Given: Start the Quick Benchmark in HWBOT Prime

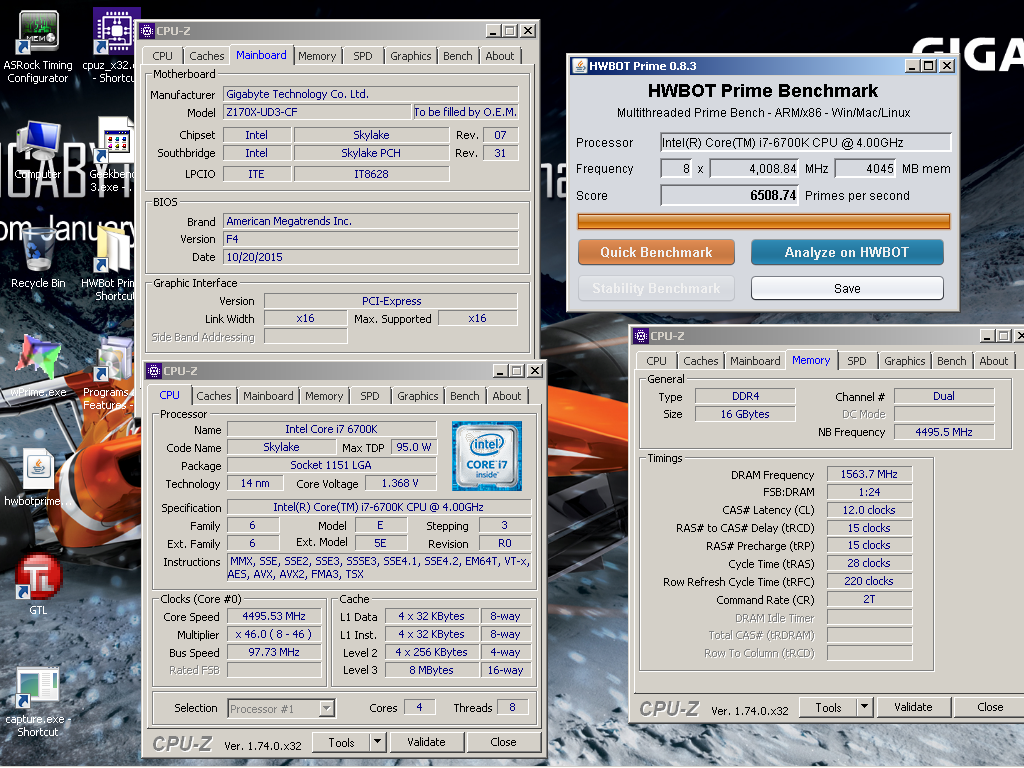Looking at the screenshot, I should click(x=656, y=252).
